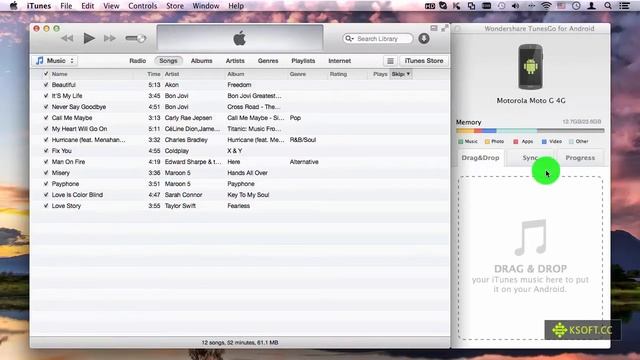Screen dimensions: 640x360
Task: Open the Music library source dropdown
Action: pos(55,61)
